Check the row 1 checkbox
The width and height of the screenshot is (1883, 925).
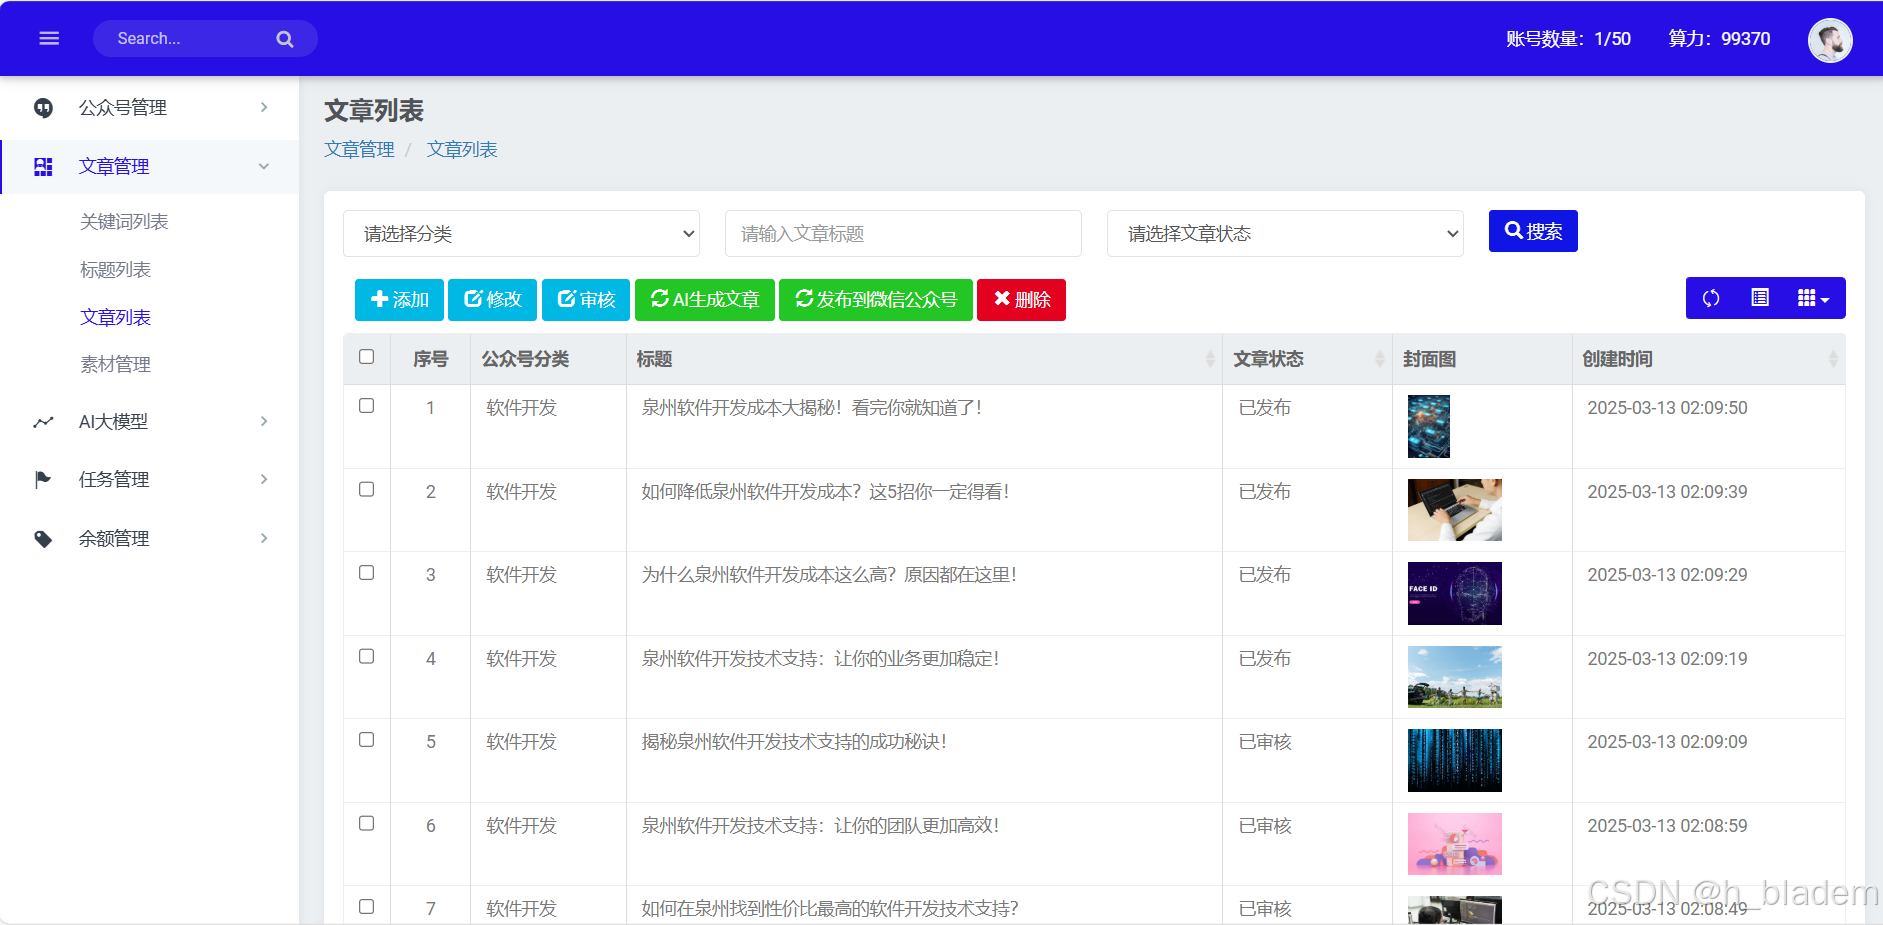pos(367,406)
